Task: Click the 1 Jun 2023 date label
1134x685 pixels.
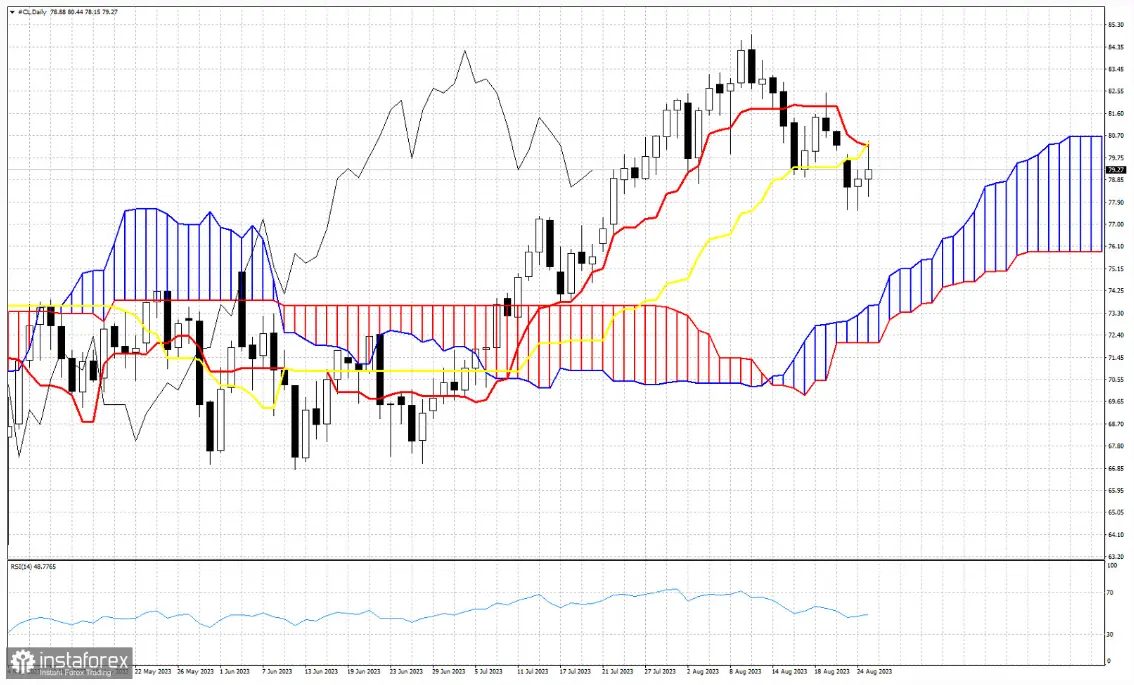Action: click(x=235, y=672)
